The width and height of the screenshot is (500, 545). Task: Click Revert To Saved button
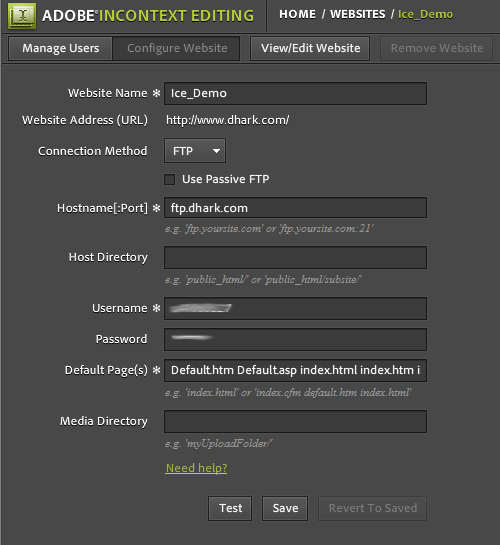pos(372,508)
